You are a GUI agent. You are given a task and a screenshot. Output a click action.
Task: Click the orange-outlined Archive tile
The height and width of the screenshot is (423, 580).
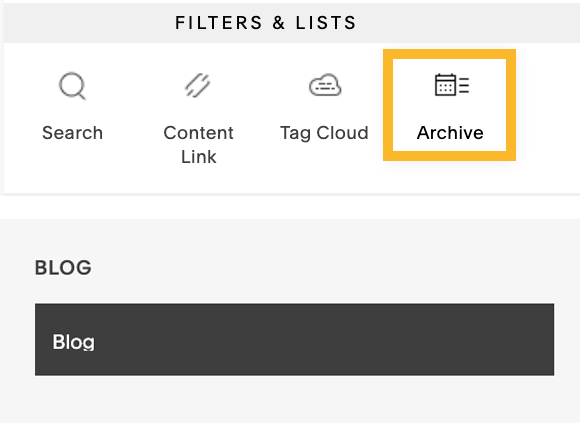[449, 105]
